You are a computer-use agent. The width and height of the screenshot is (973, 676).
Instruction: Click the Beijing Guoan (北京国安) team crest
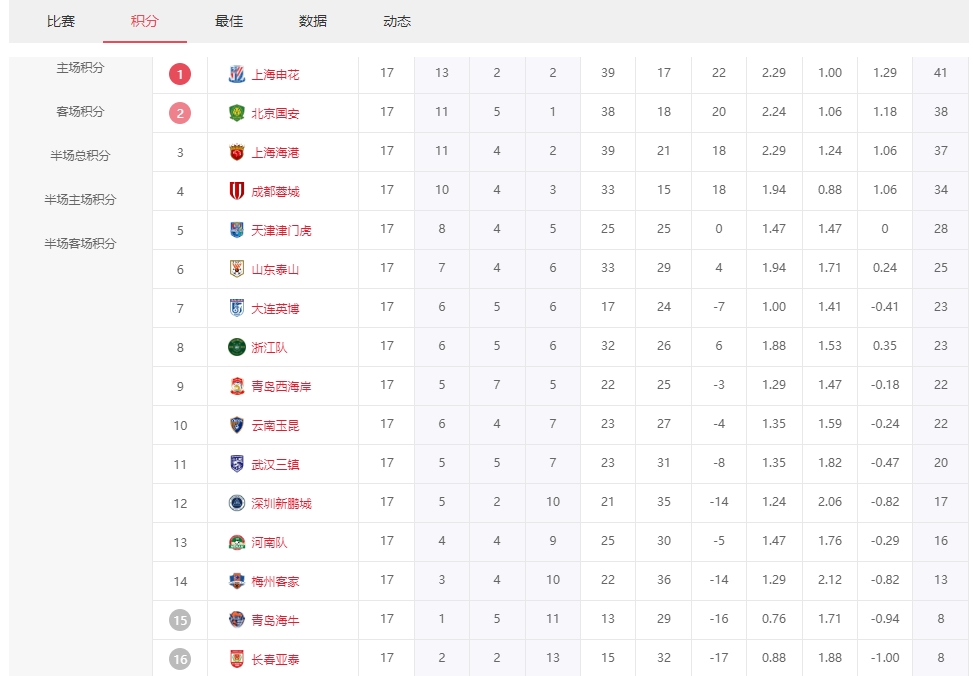236,113
